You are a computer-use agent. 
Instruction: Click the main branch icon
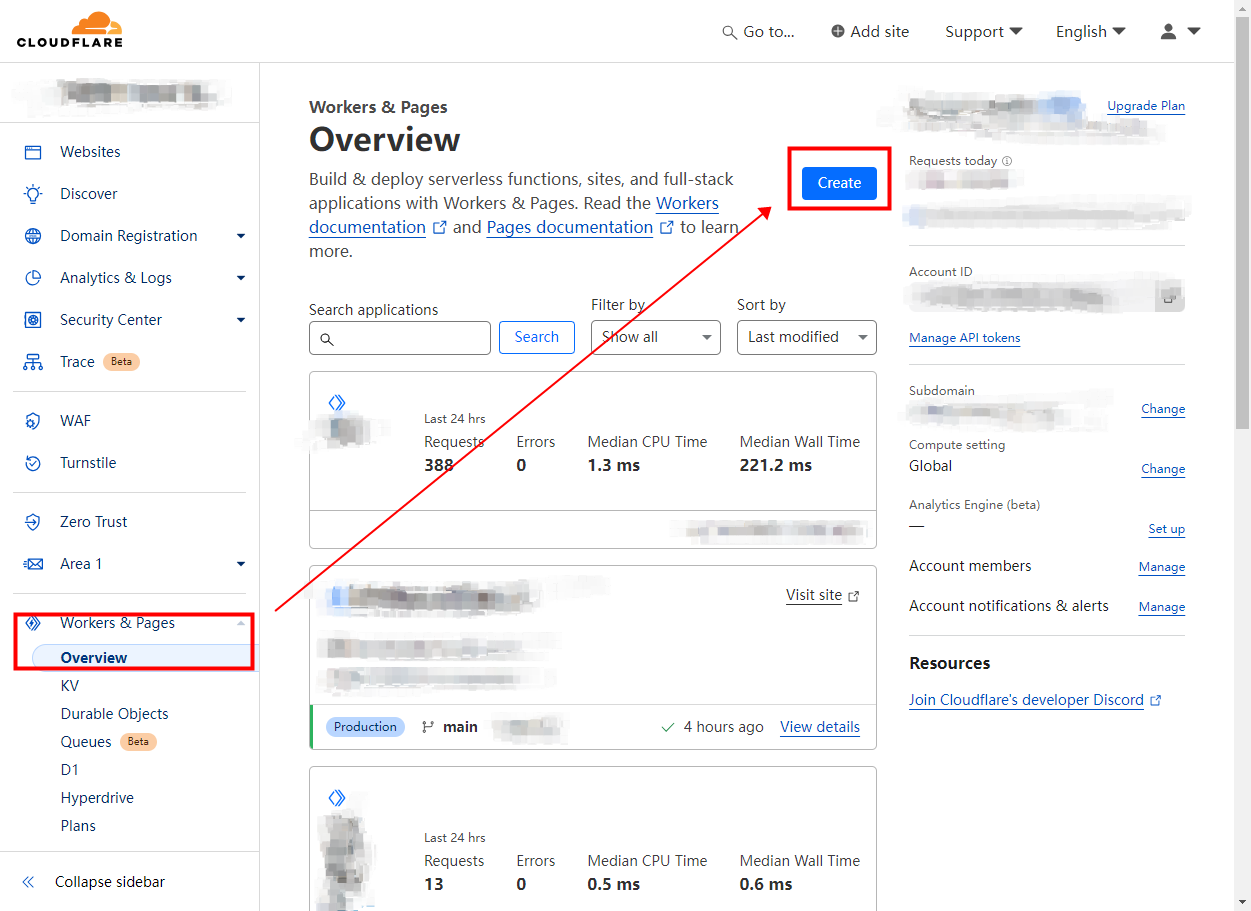pos(428,727)
